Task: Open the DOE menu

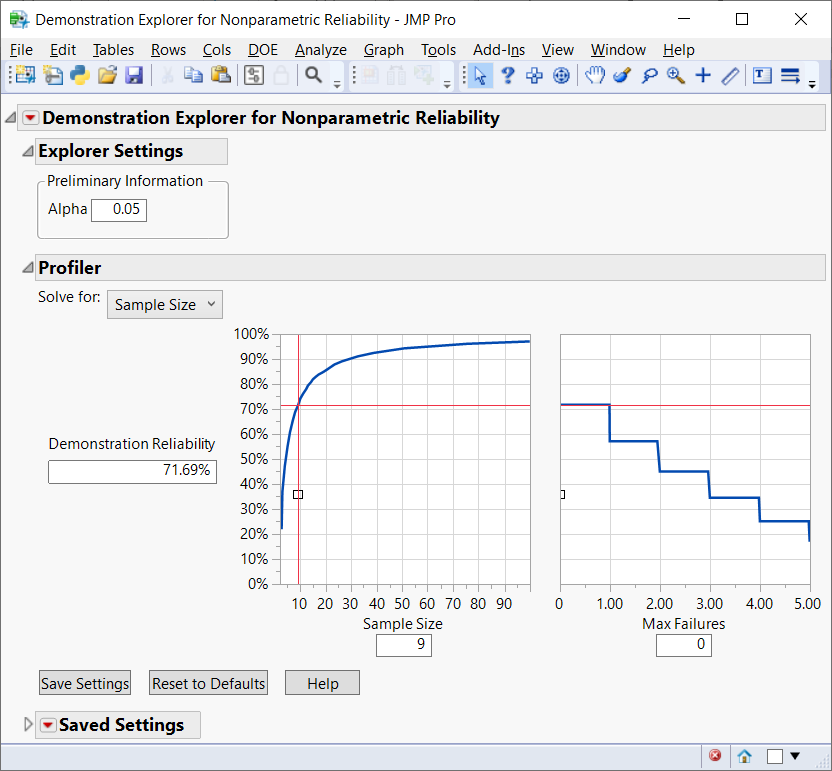Action: tap(263, 50)
